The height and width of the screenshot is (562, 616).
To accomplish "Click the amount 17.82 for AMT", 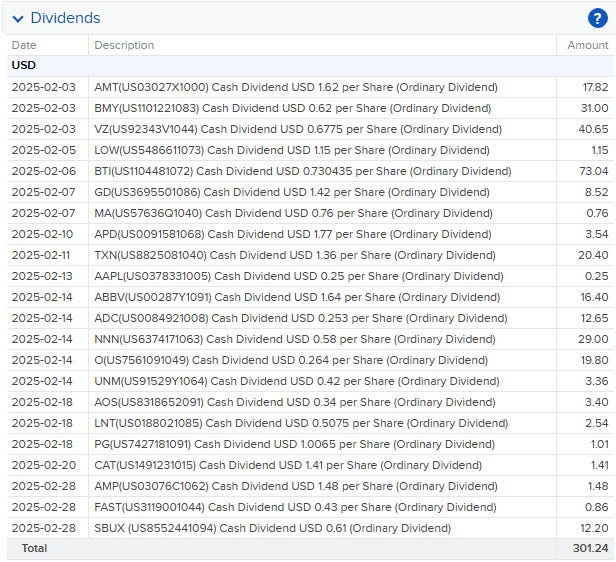I will [596, 87].
